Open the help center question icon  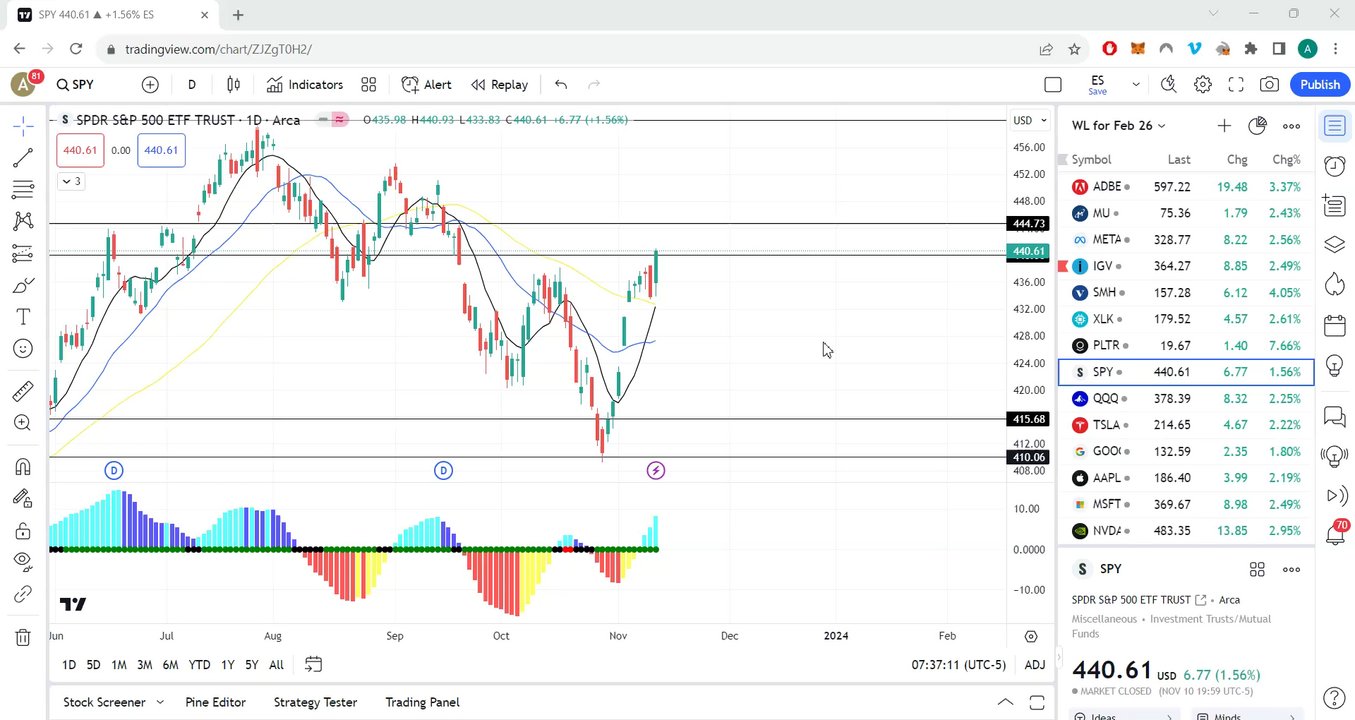[1334, 697]
